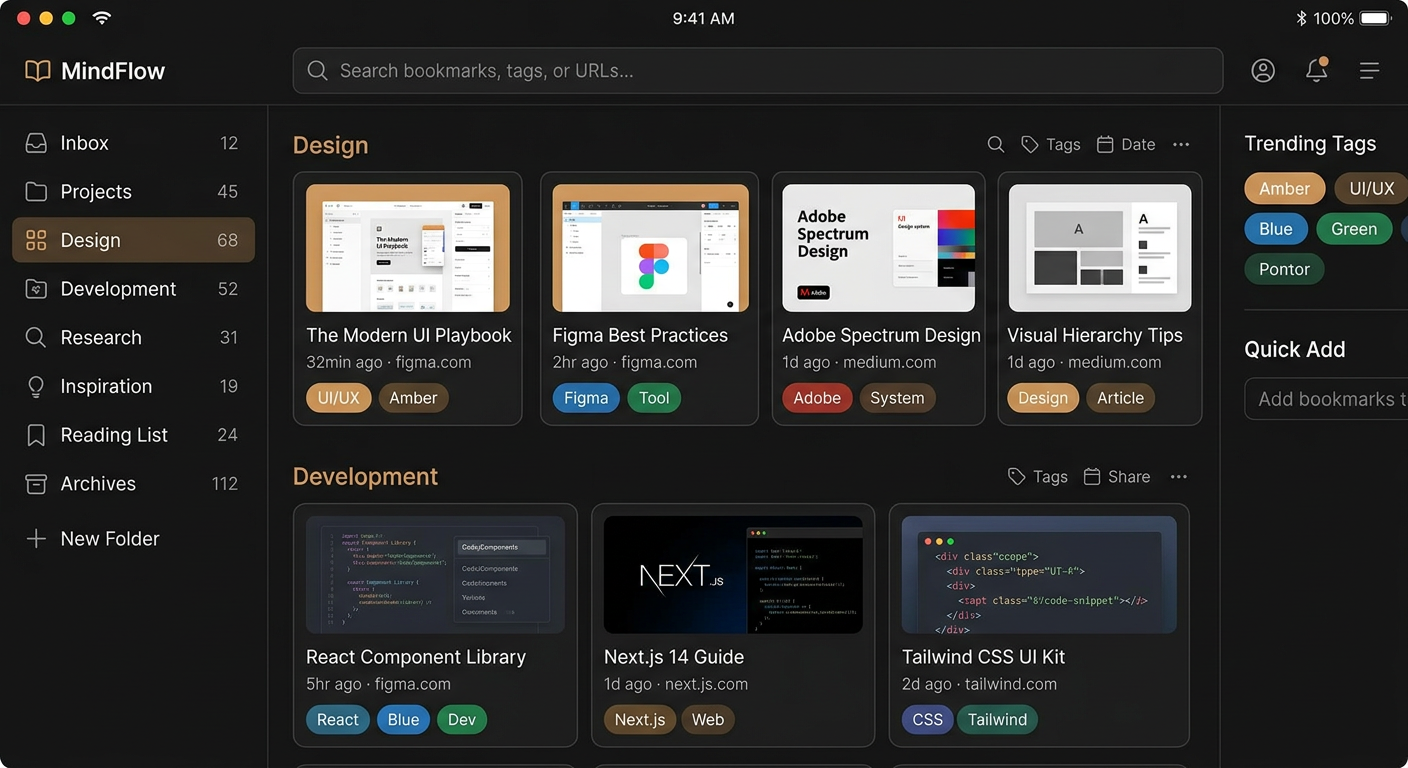Create a New Folder from sidebar
The height and width of the screenshot is (768, 1408).
click(92, 539)
